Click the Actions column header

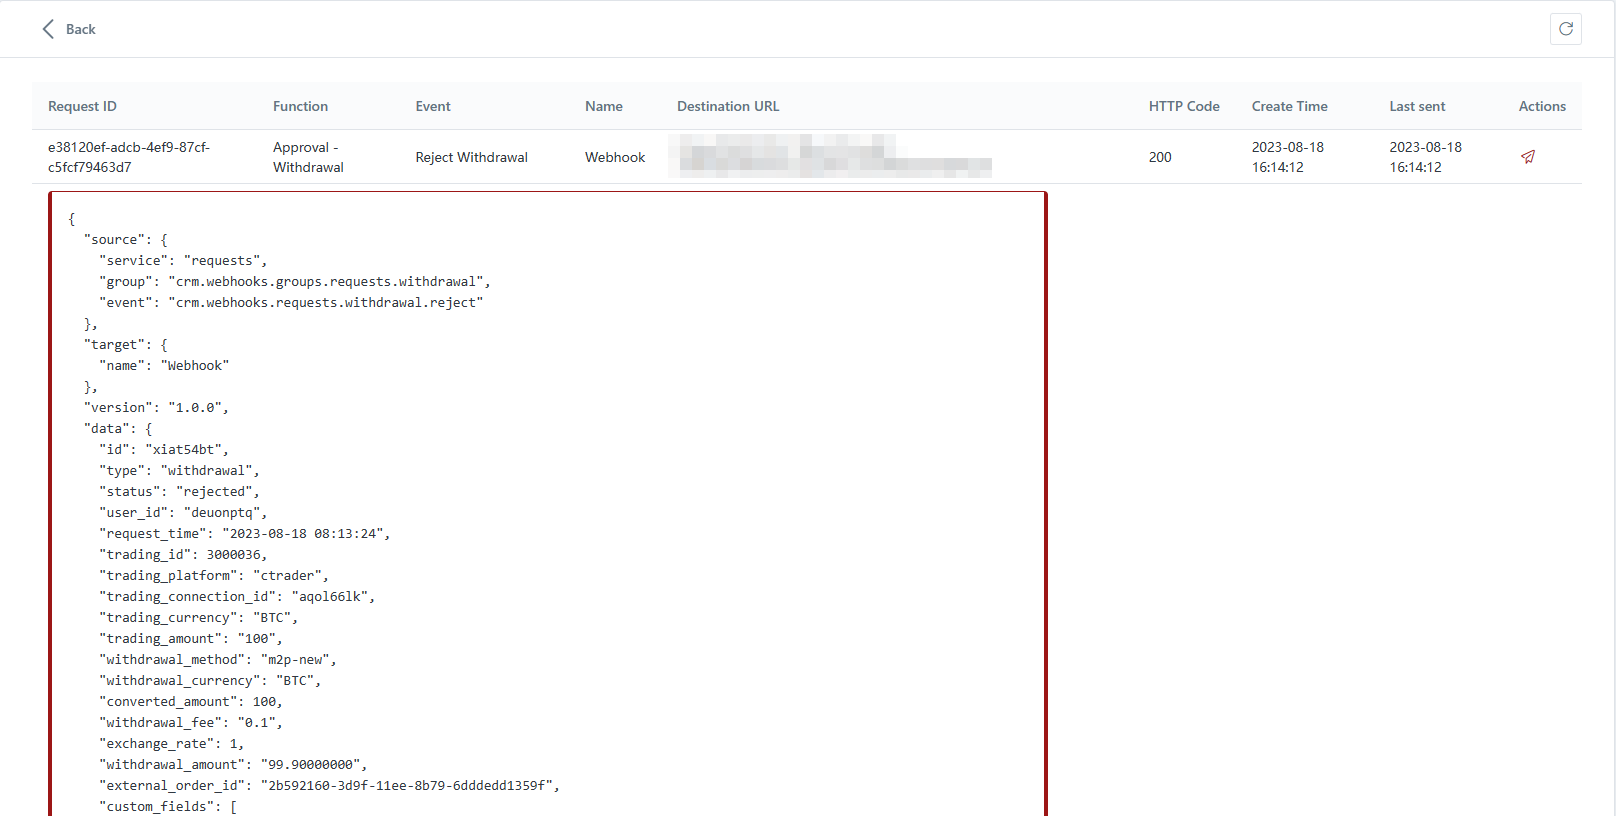pos(1541,106)
